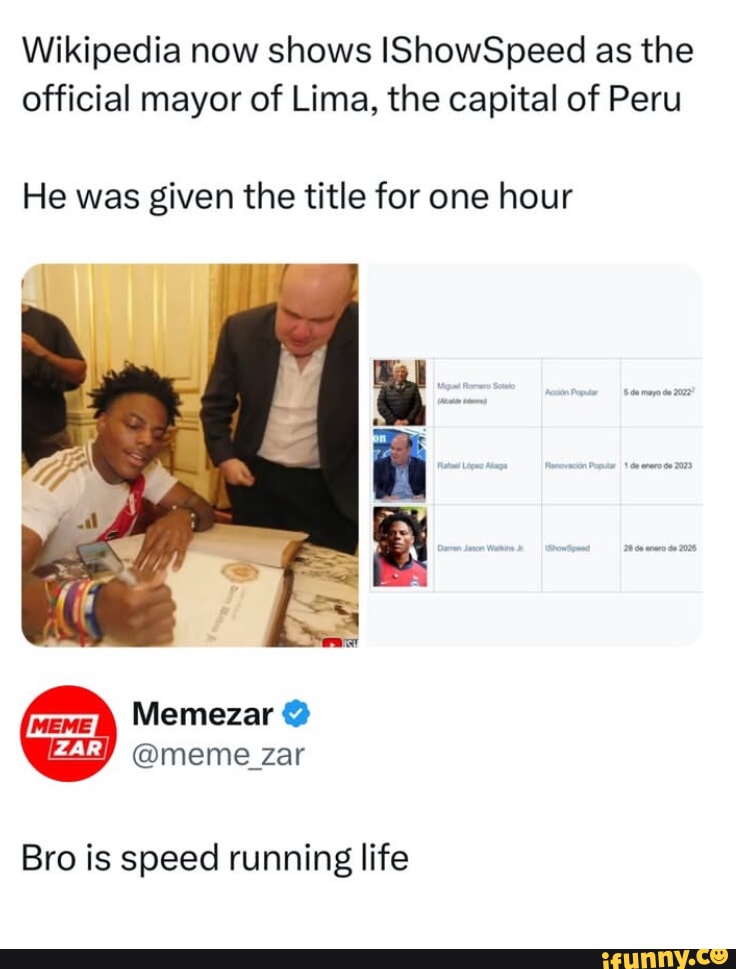The height and width of the screenshot is (969, 736).
Task: Click the tweet text about Wikipedia showing IShowSpeed
Action: click(358, 124)
